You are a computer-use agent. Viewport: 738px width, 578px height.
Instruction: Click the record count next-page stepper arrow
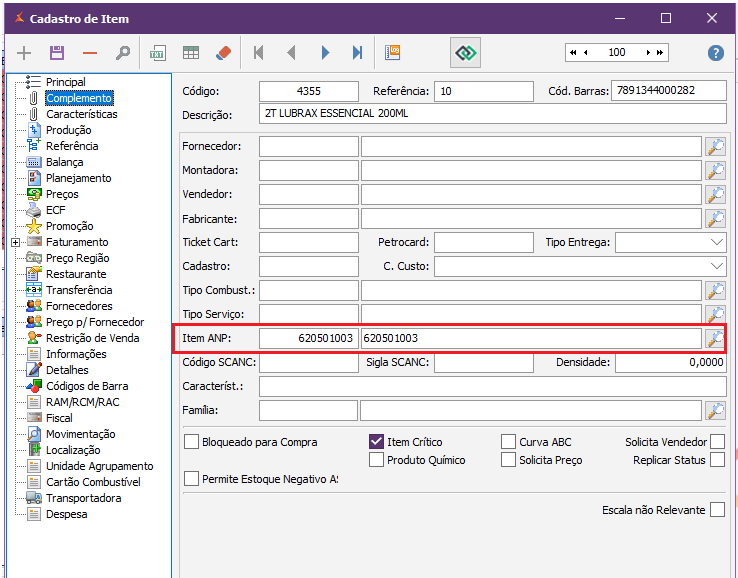(650, 52)
